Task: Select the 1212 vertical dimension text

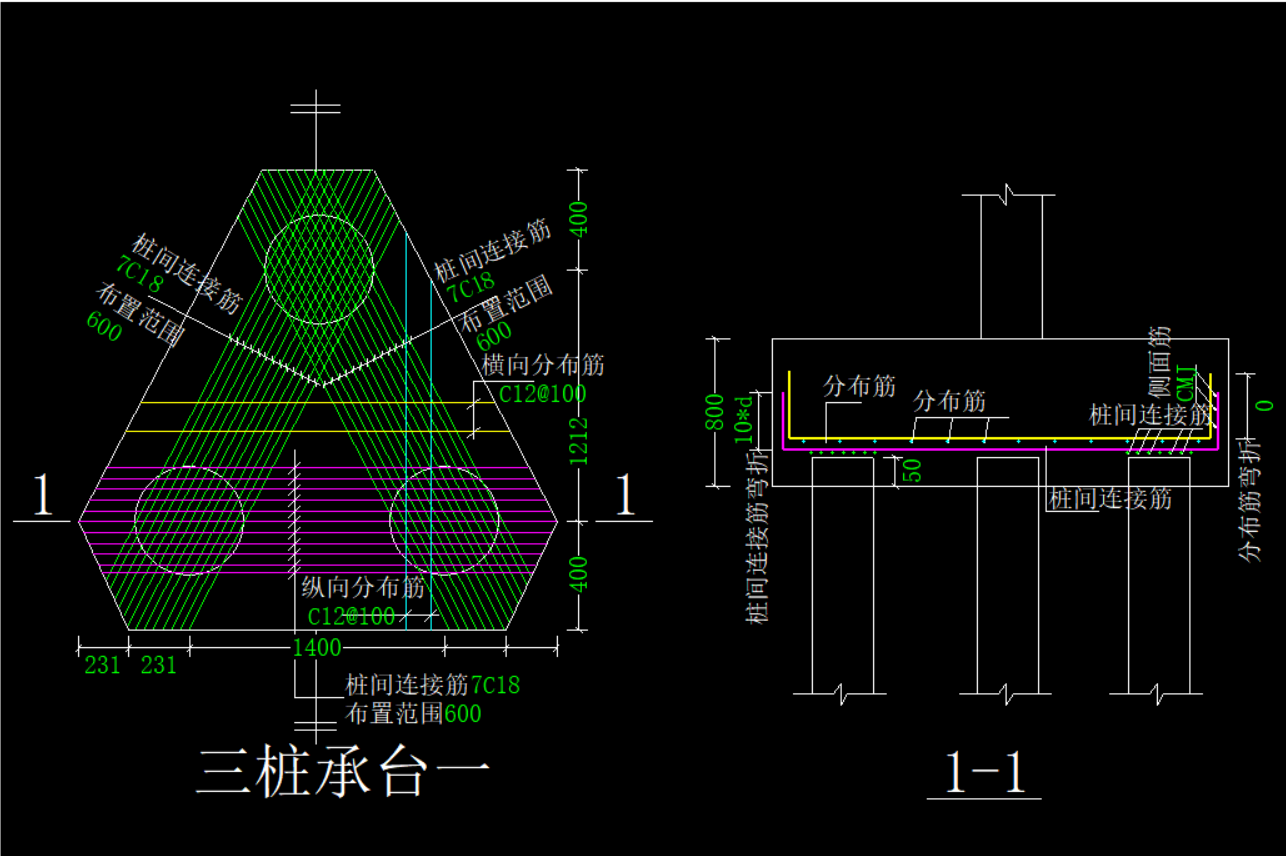Action: pos(578,443)
